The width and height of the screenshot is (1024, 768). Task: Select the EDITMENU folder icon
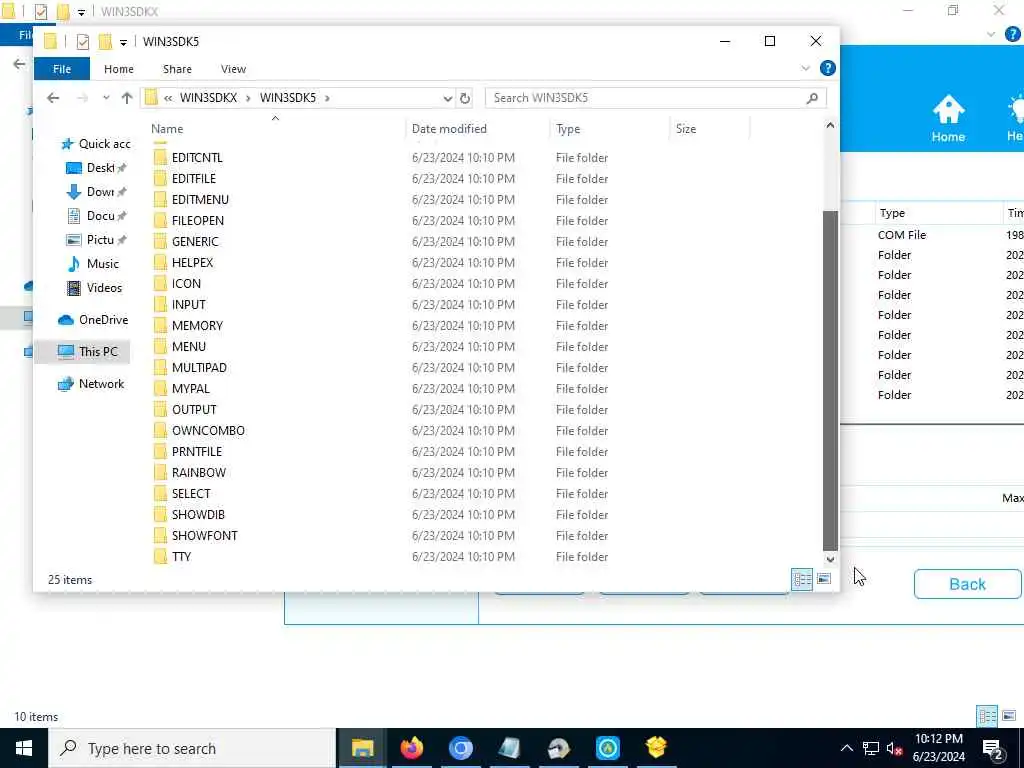coord(160,200)
